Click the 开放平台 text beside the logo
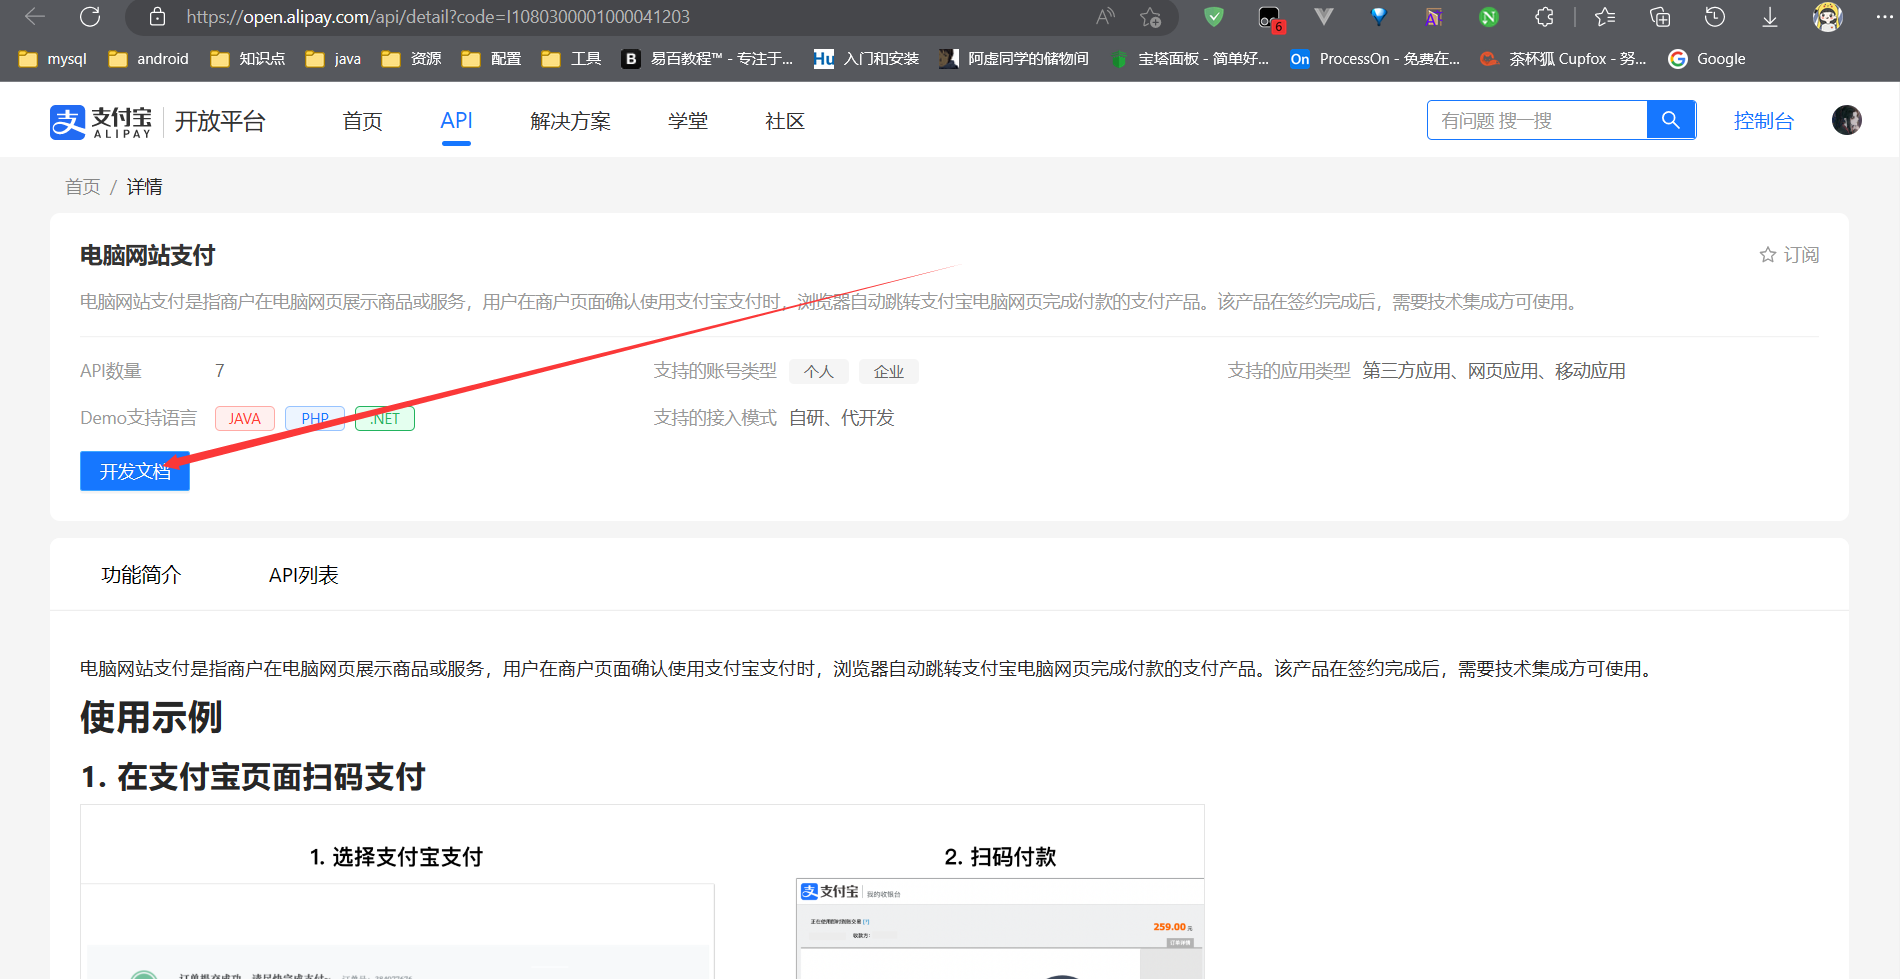The height and width of the screenshot is (979, 1900). 220,121
